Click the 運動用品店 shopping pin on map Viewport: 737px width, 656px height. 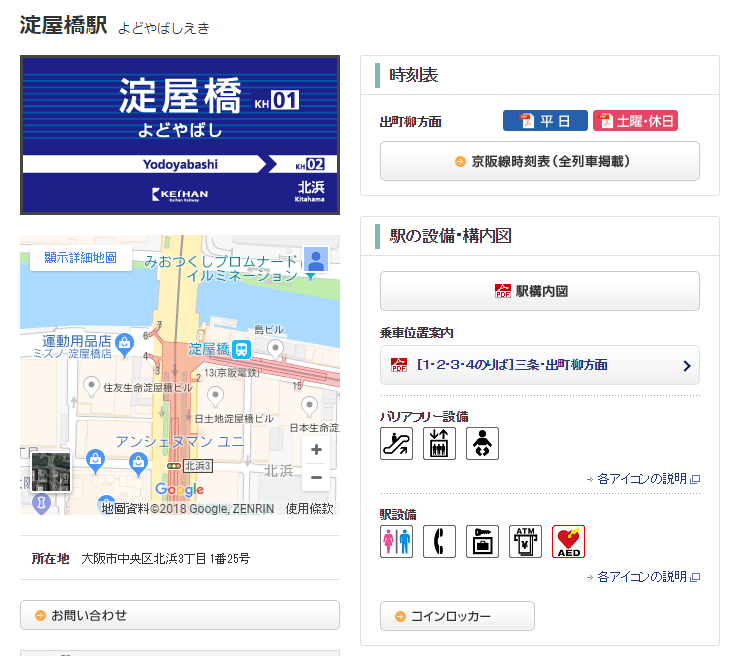pos(125,344)
